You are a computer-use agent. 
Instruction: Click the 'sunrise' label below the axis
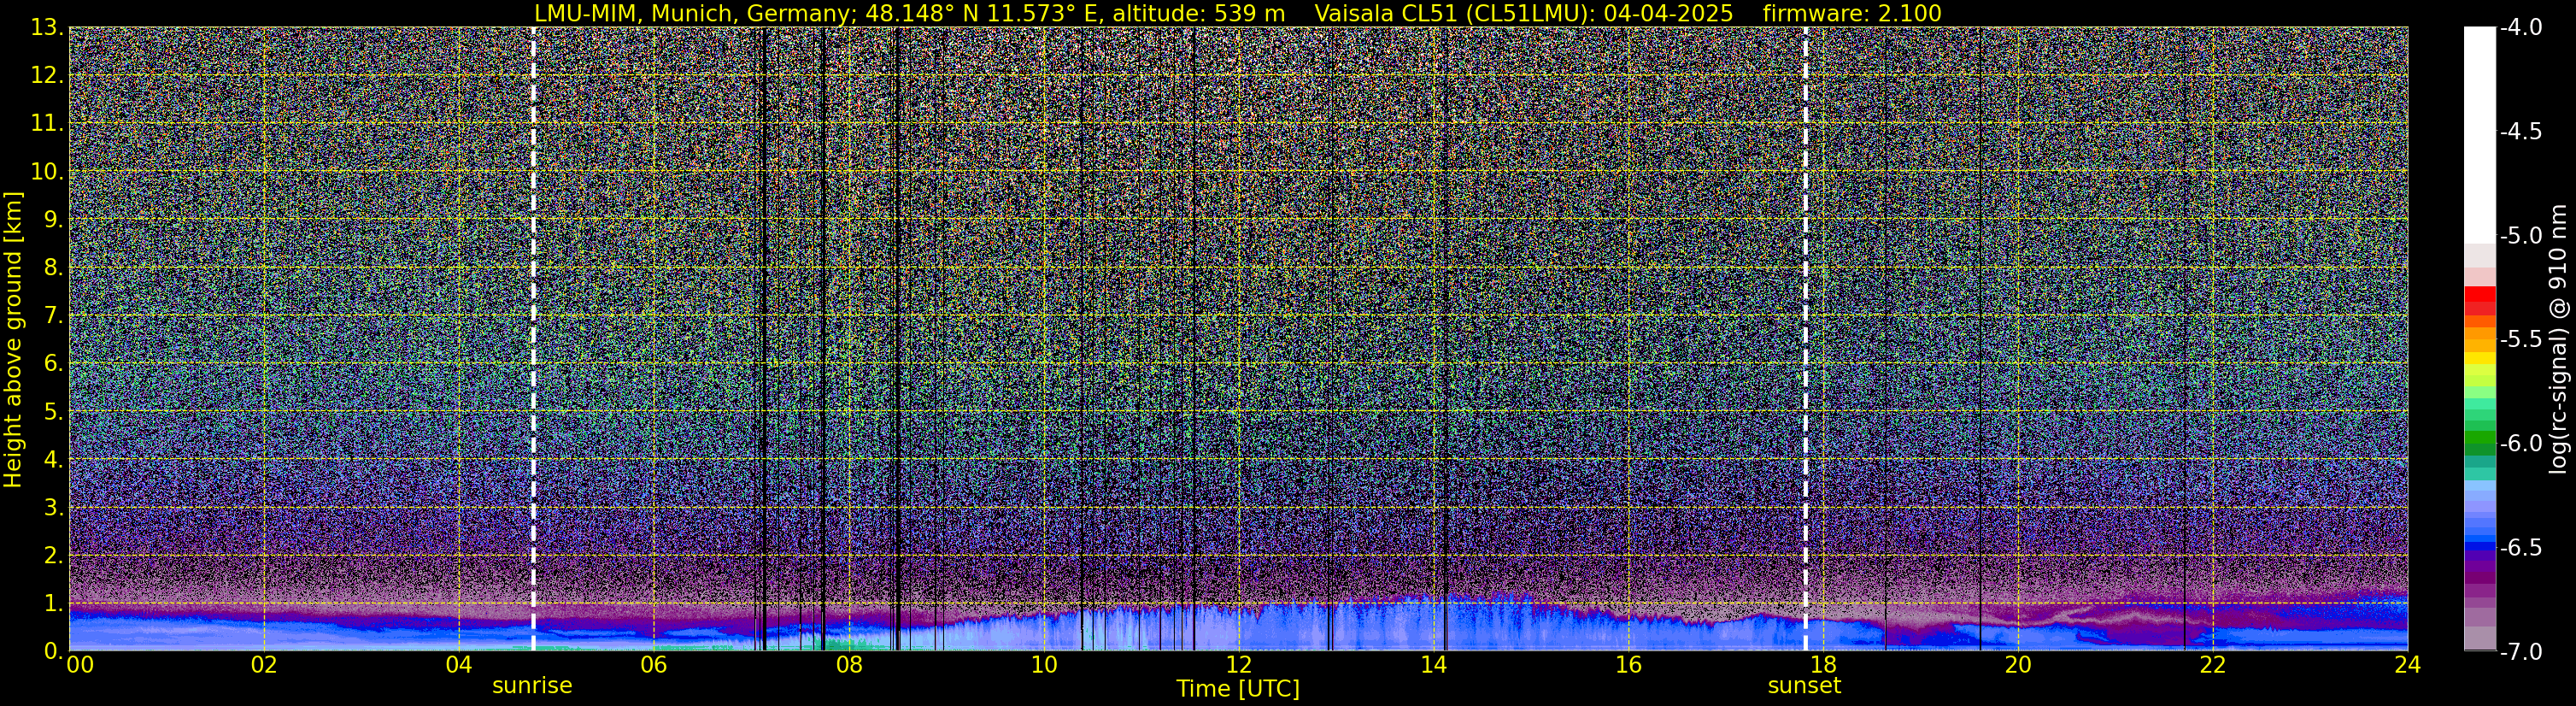coord(532,686)
